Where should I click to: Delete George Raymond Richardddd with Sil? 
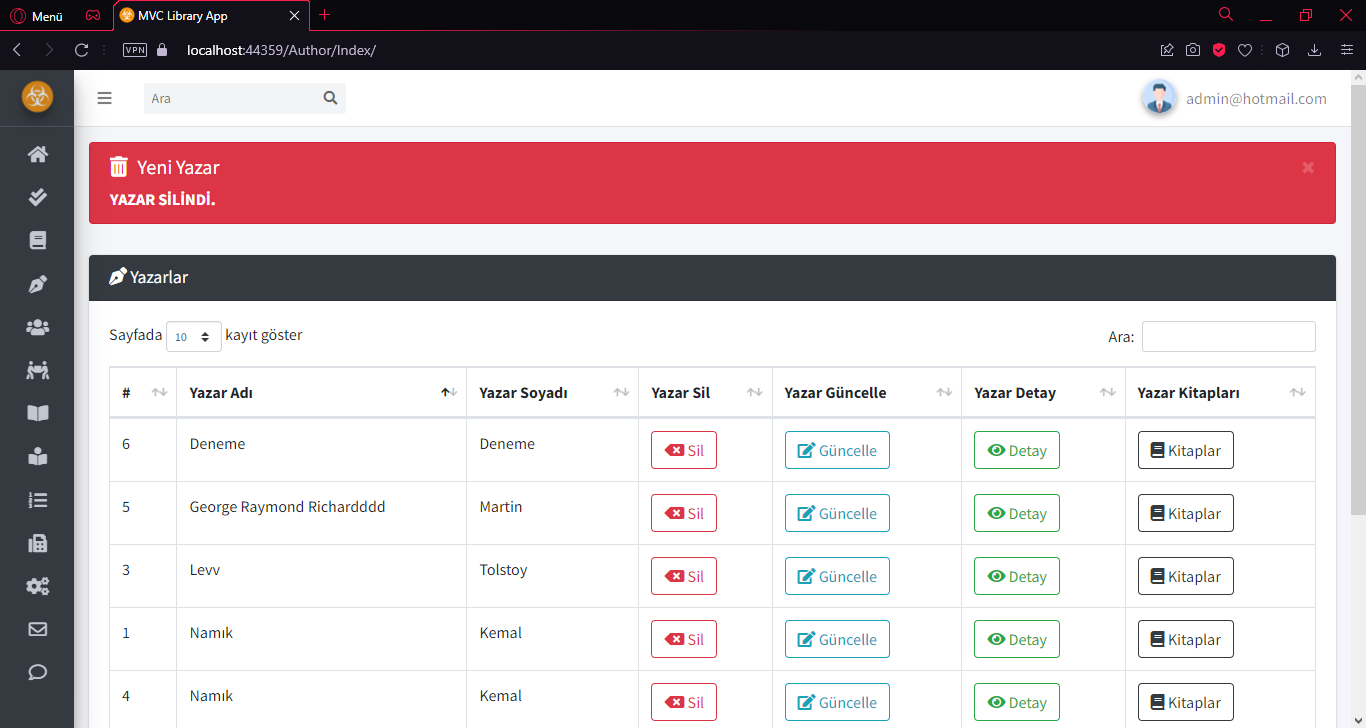coord(684,513)
